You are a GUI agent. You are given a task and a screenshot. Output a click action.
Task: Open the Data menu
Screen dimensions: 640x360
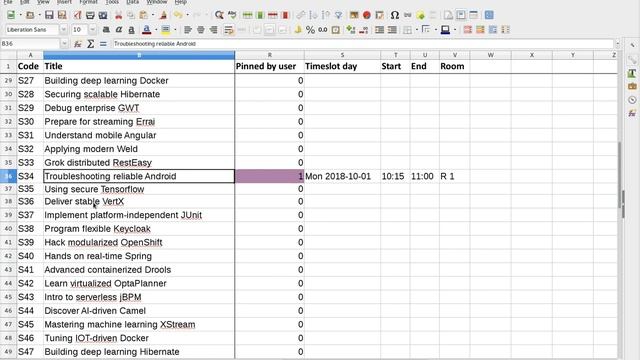coord(132,2)
